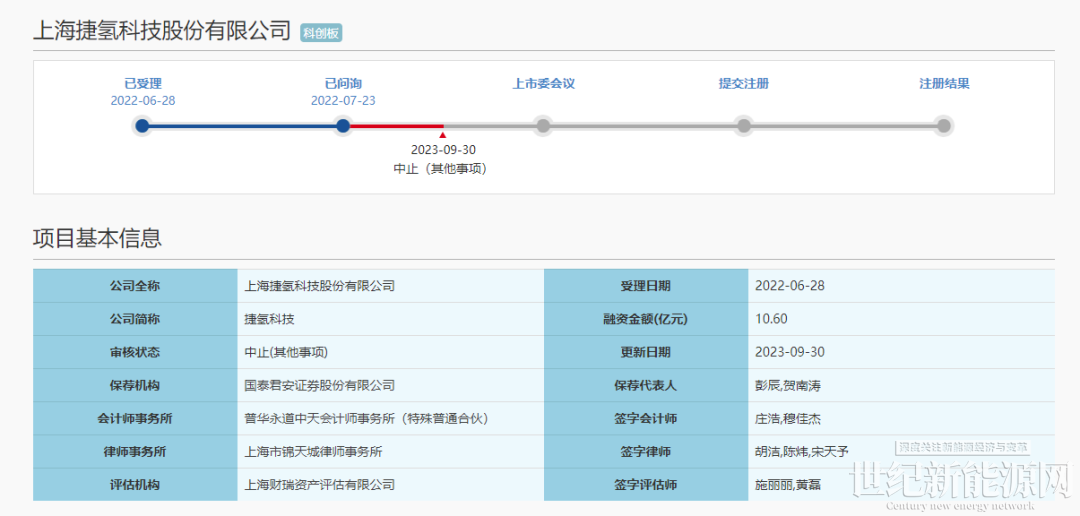The width and height of the screenshot is (1080, 516).
Task: Click the 评估机构 header cell
Action: tap(135, 485)
